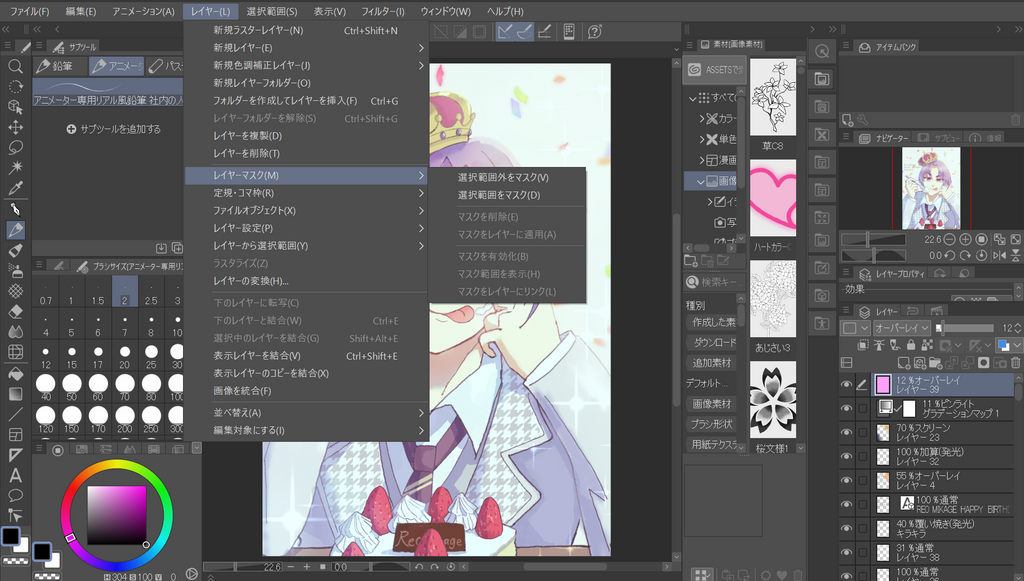Select the Balloon tool
The height and width of the screenshot is (581, 1024).
[x=15, y=495]
